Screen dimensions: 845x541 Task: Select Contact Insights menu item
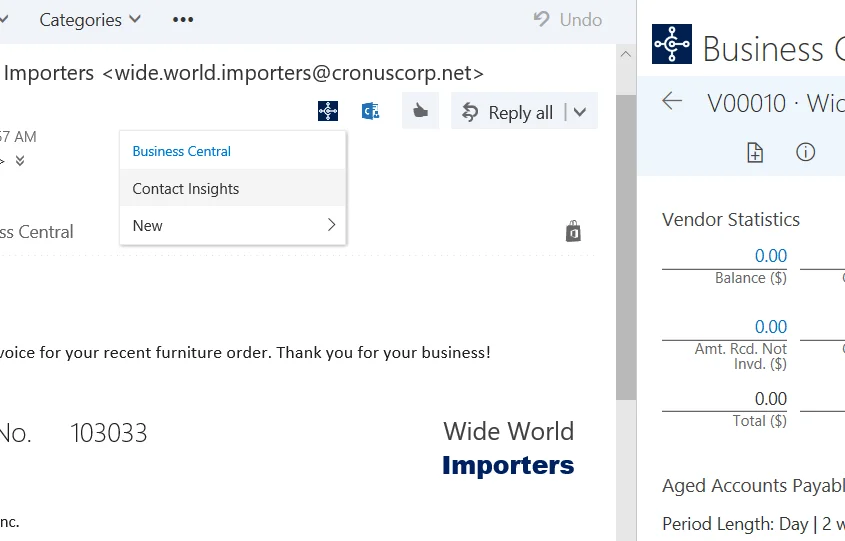click(233, 189)
